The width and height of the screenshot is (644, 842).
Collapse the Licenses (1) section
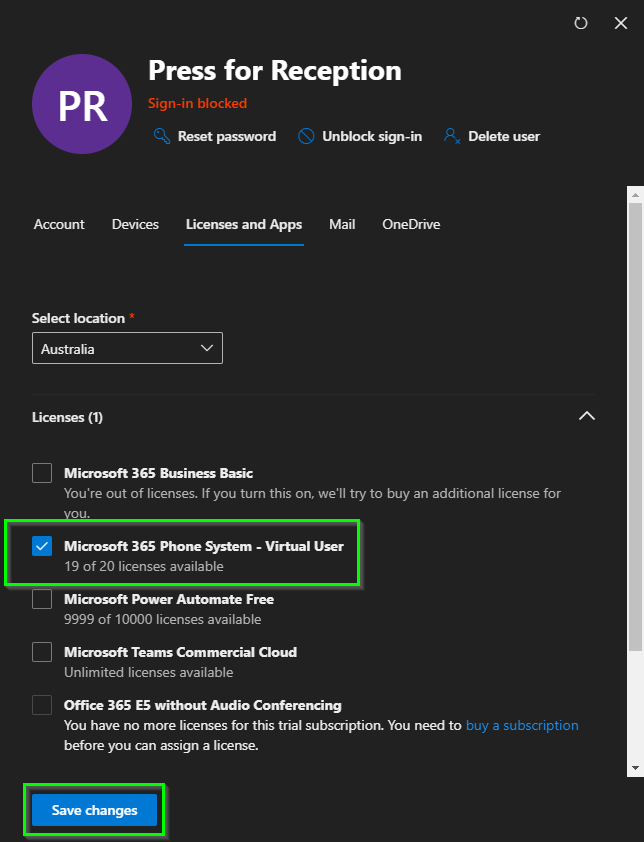pos(587,416)
